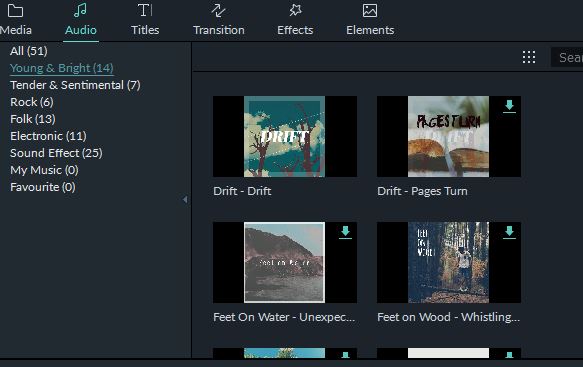Open the Titles tab
583x367 pixels.
[145, 20]
